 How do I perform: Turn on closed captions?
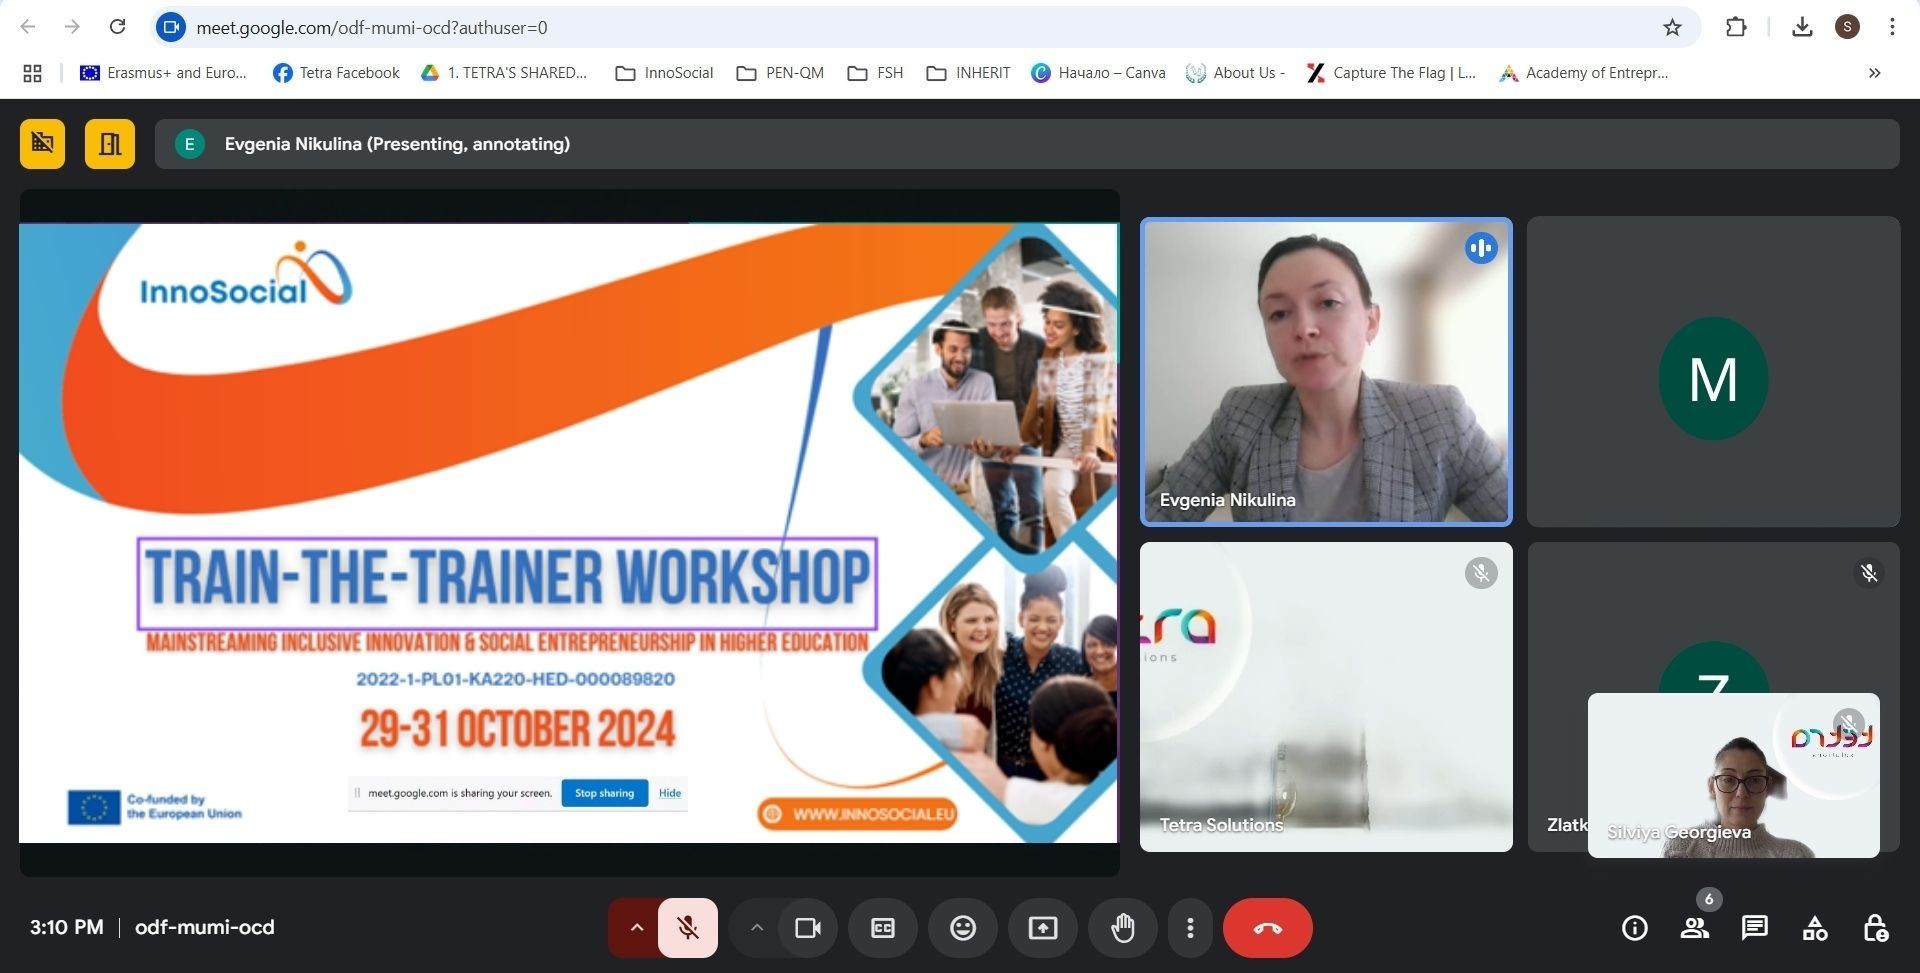tap(883, 928)
